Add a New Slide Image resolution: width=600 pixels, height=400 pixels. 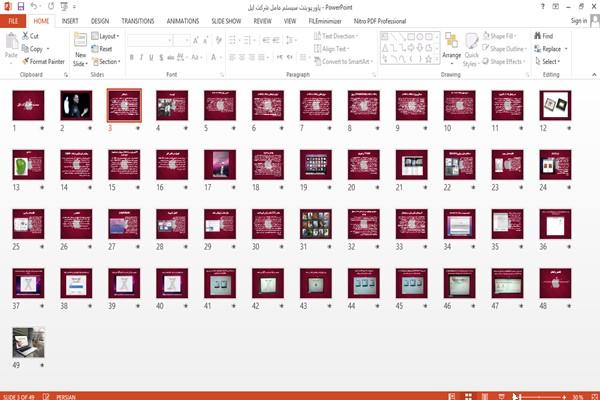point(80,50)
